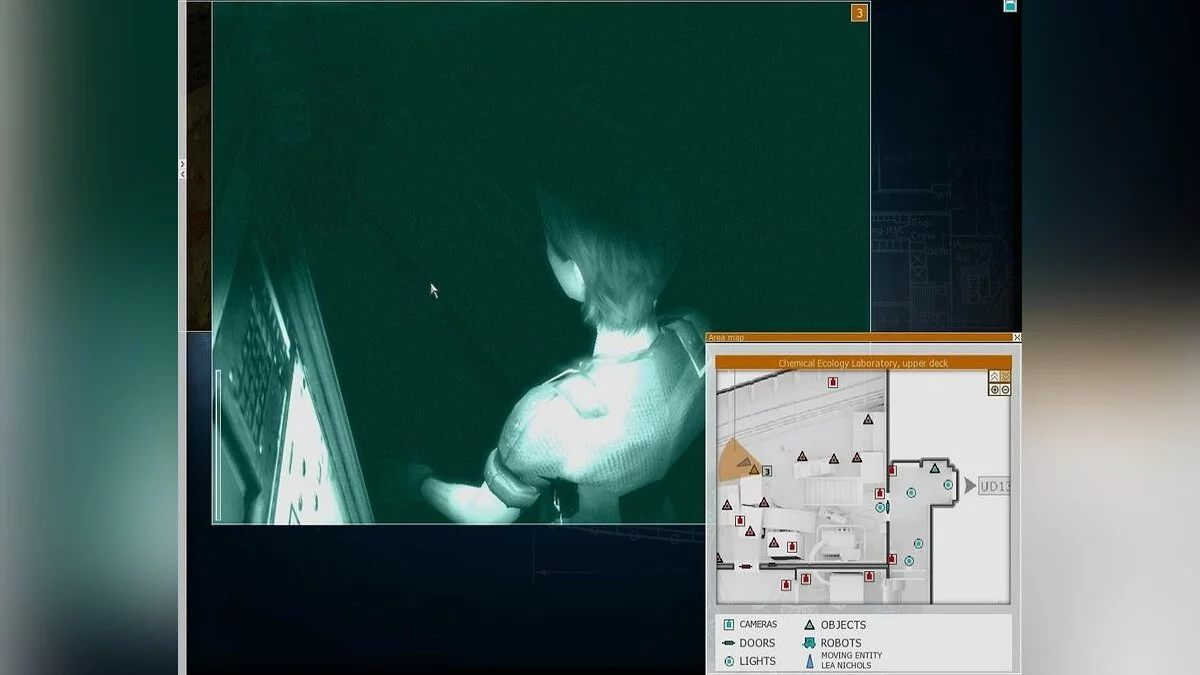
Task: Toggle the light nearest the UD13 arrow
Action: click(948, 484)
